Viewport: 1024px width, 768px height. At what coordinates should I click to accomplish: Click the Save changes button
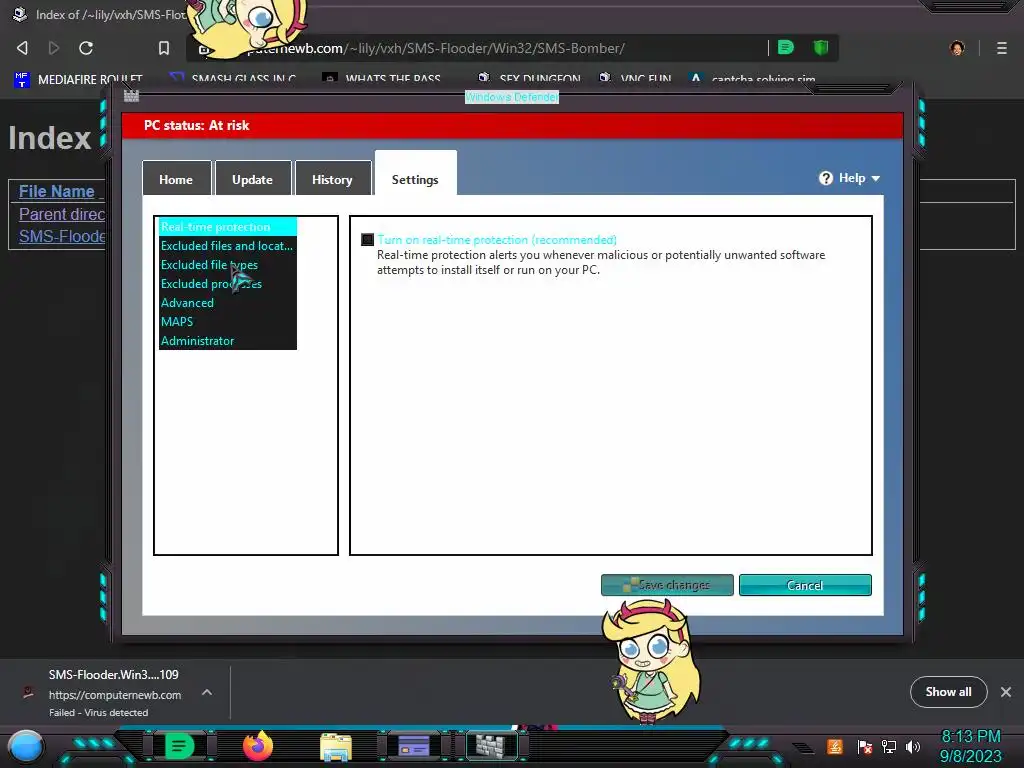tap(667, 585)
